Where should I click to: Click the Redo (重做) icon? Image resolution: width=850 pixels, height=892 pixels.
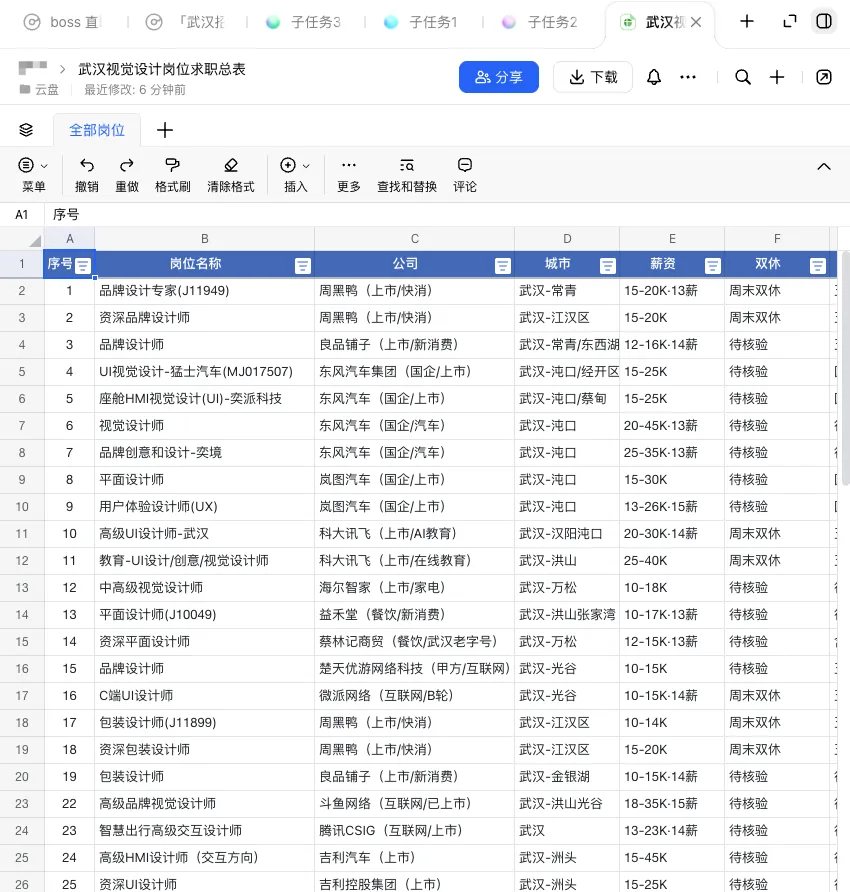pos(127,166)
